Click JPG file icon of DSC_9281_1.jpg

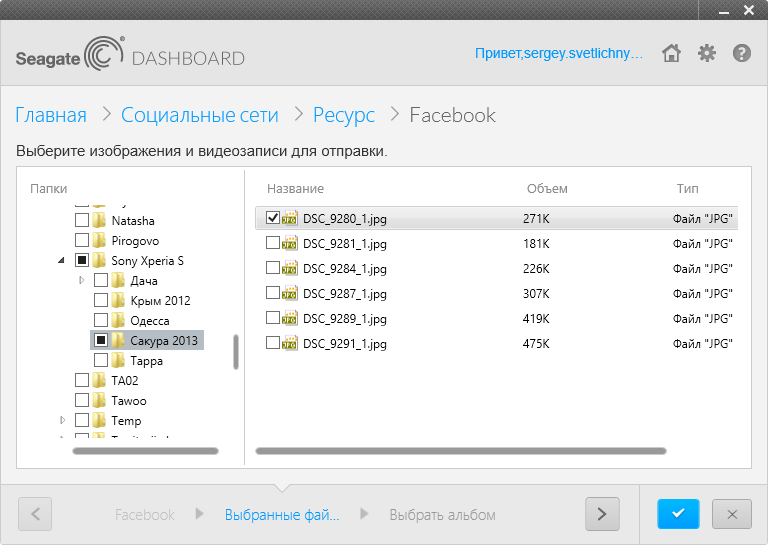289,243
